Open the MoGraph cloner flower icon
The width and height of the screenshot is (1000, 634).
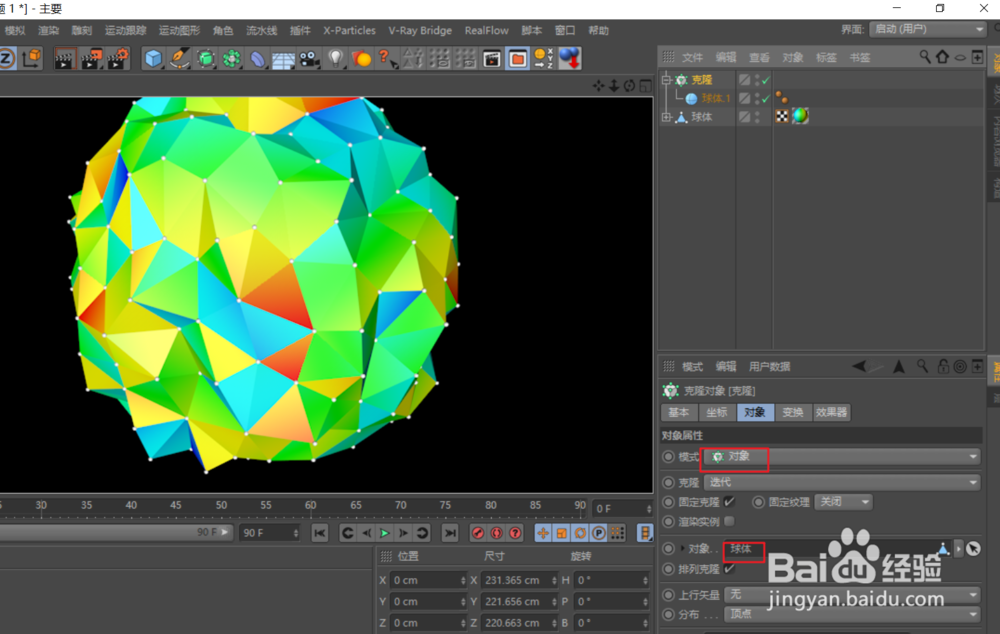(x=232, y=59)
